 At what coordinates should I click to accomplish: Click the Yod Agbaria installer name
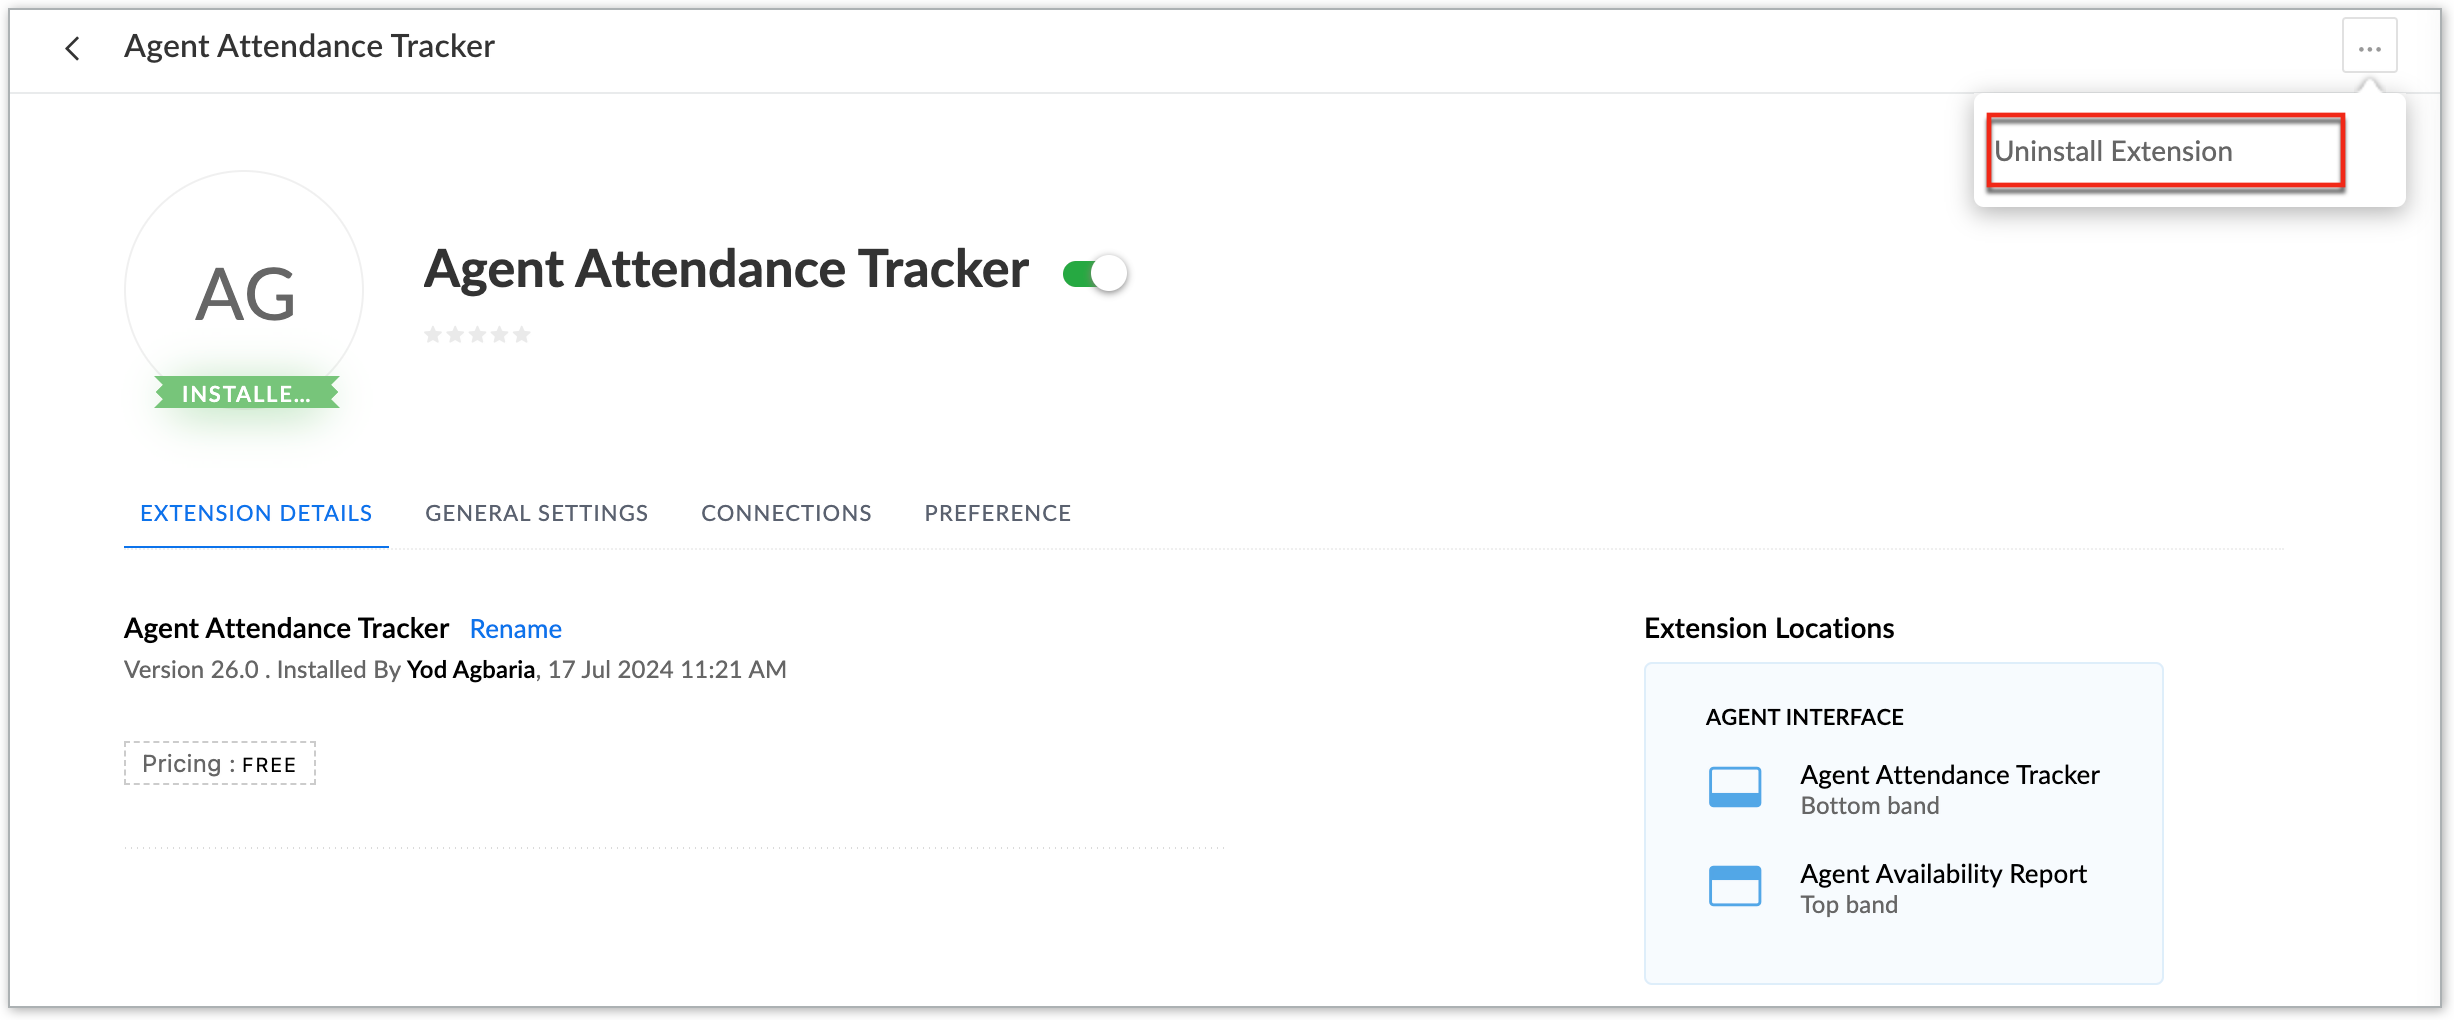tap(470, 669)
